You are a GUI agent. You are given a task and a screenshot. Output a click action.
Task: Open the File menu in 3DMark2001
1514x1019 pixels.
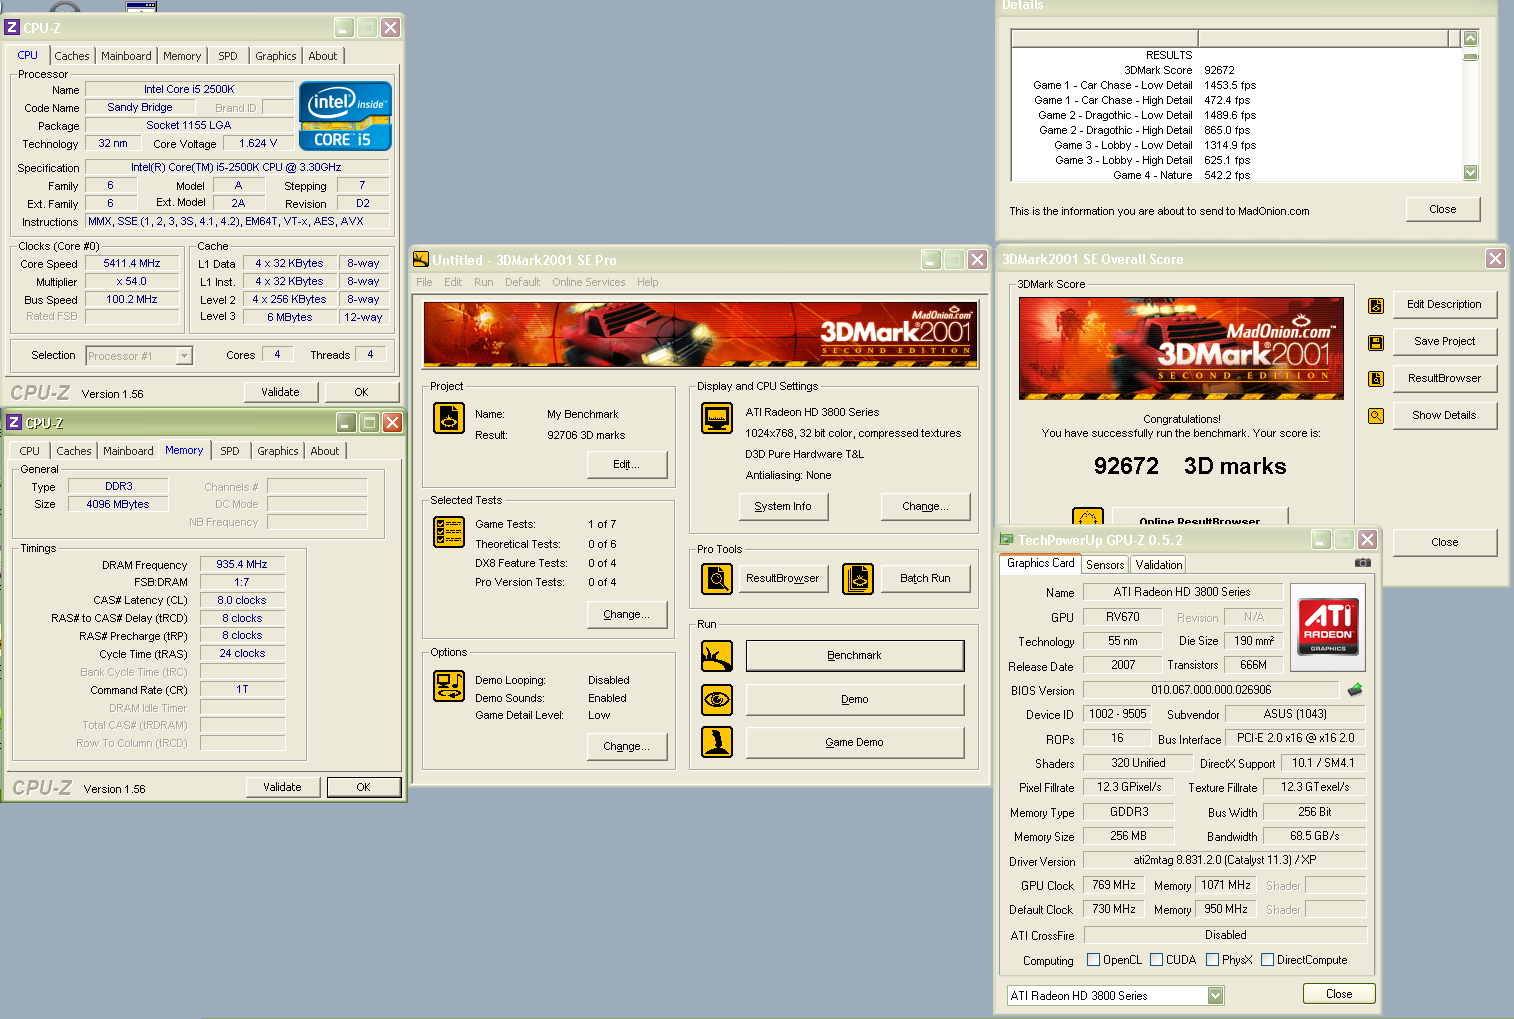(424, 282)
